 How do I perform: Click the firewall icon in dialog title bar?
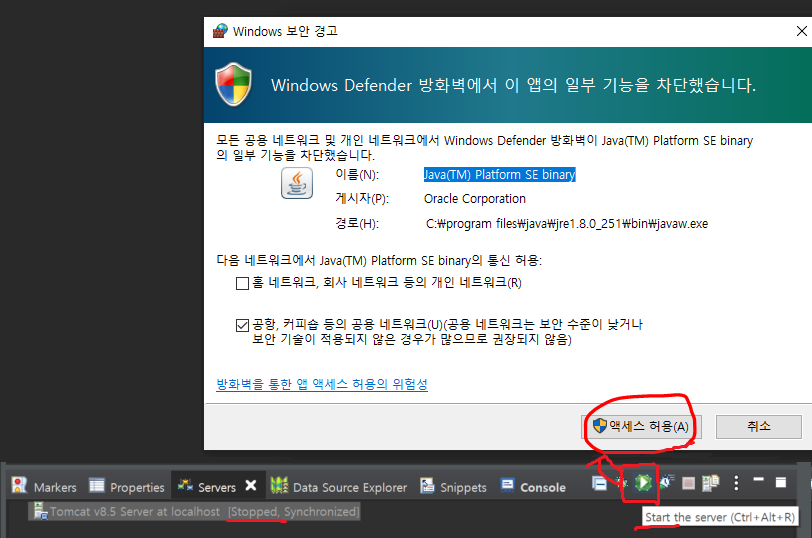(220, 31)
